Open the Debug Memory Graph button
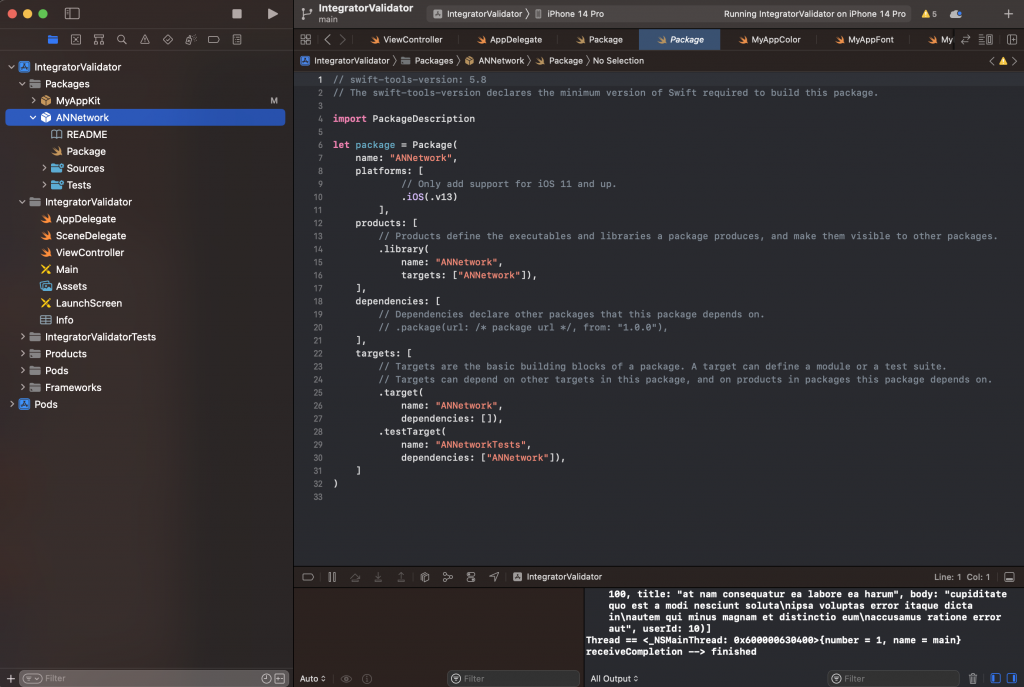The image size is (1024, 687). click(x=447, y=577)
